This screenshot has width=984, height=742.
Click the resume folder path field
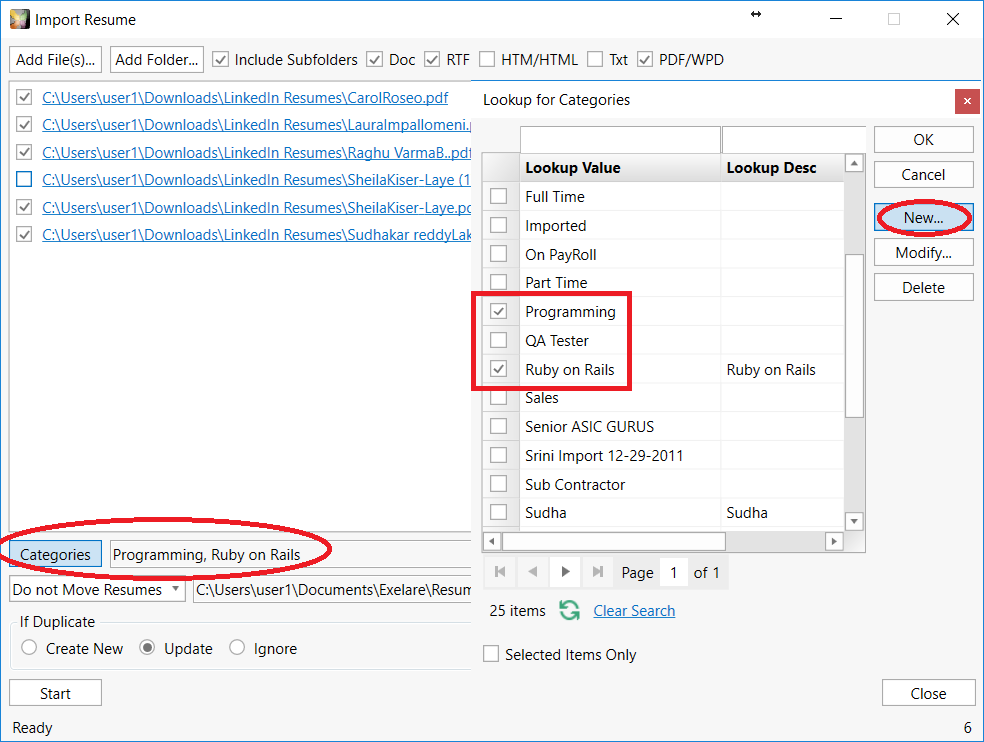[x=333, y=589]
